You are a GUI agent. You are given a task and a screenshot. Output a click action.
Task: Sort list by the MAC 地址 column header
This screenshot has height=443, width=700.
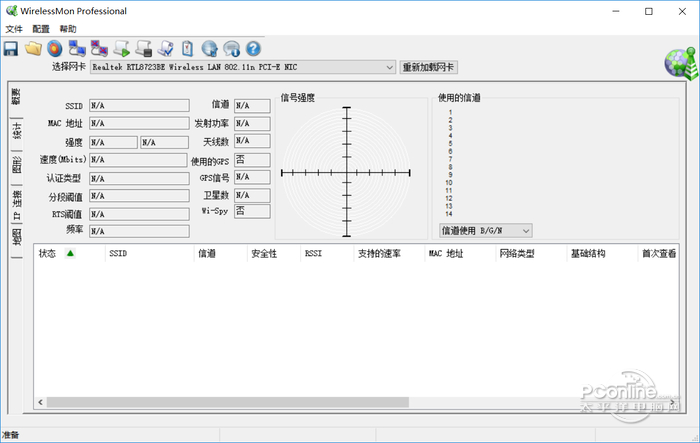point(460,254)
